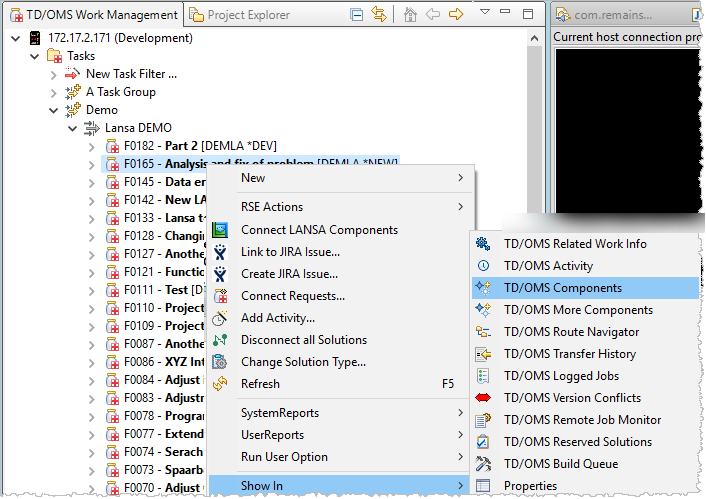Click the TD/OMS Build Queue tools icon

point(484,464)
